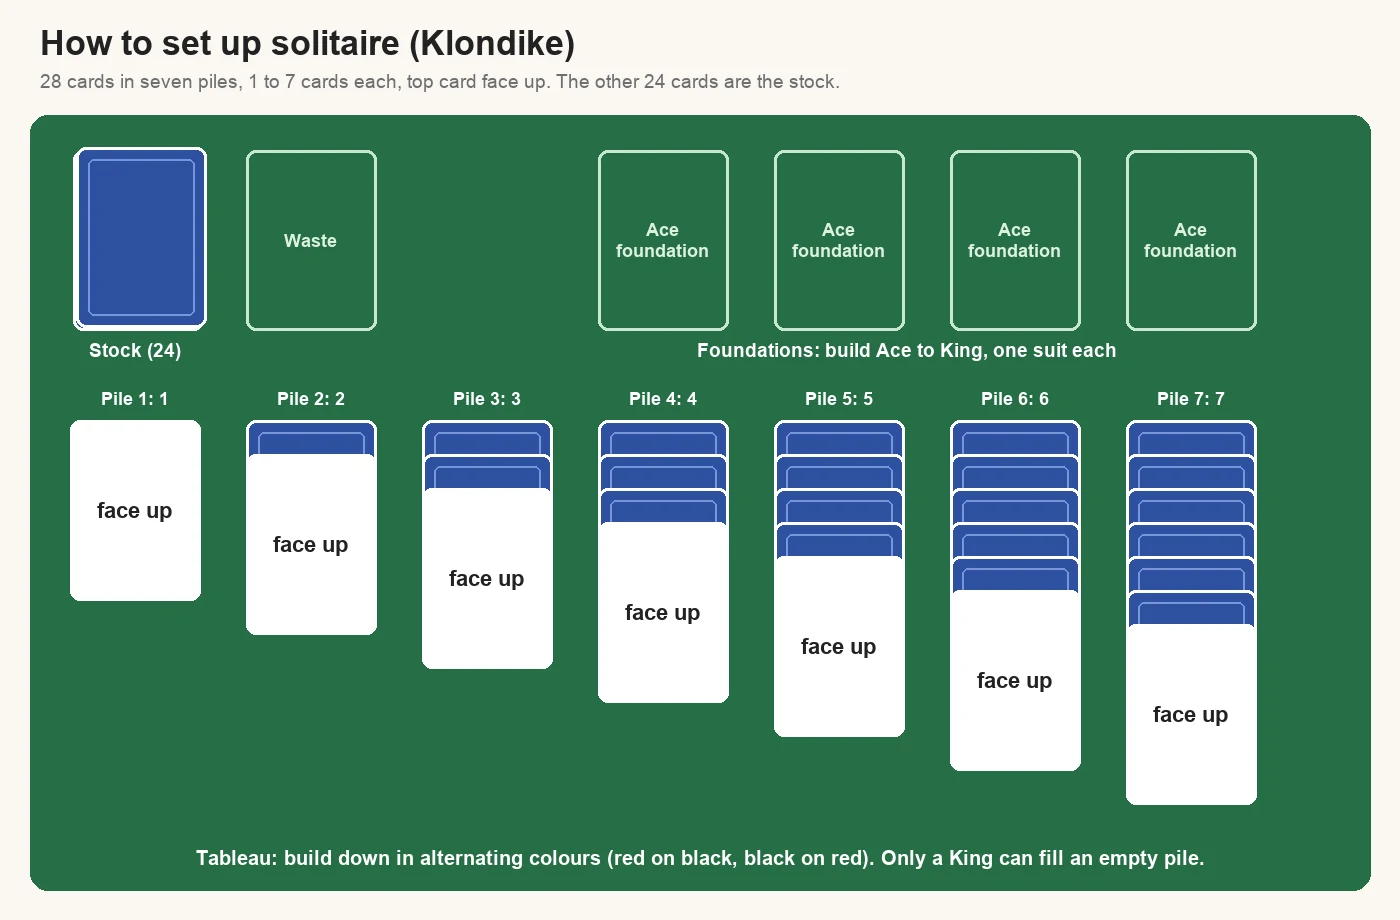Image resolution: width=1400 pixels, height=920 pixels.
Task: Click the "How to set up solitaire (Klondike)" title
Action: [308, 43]
